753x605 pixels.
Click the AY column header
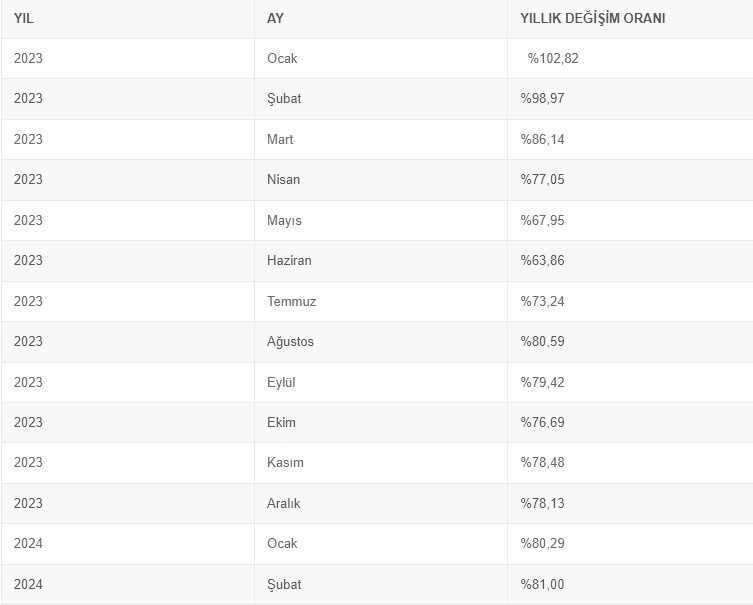pos(275,18)
